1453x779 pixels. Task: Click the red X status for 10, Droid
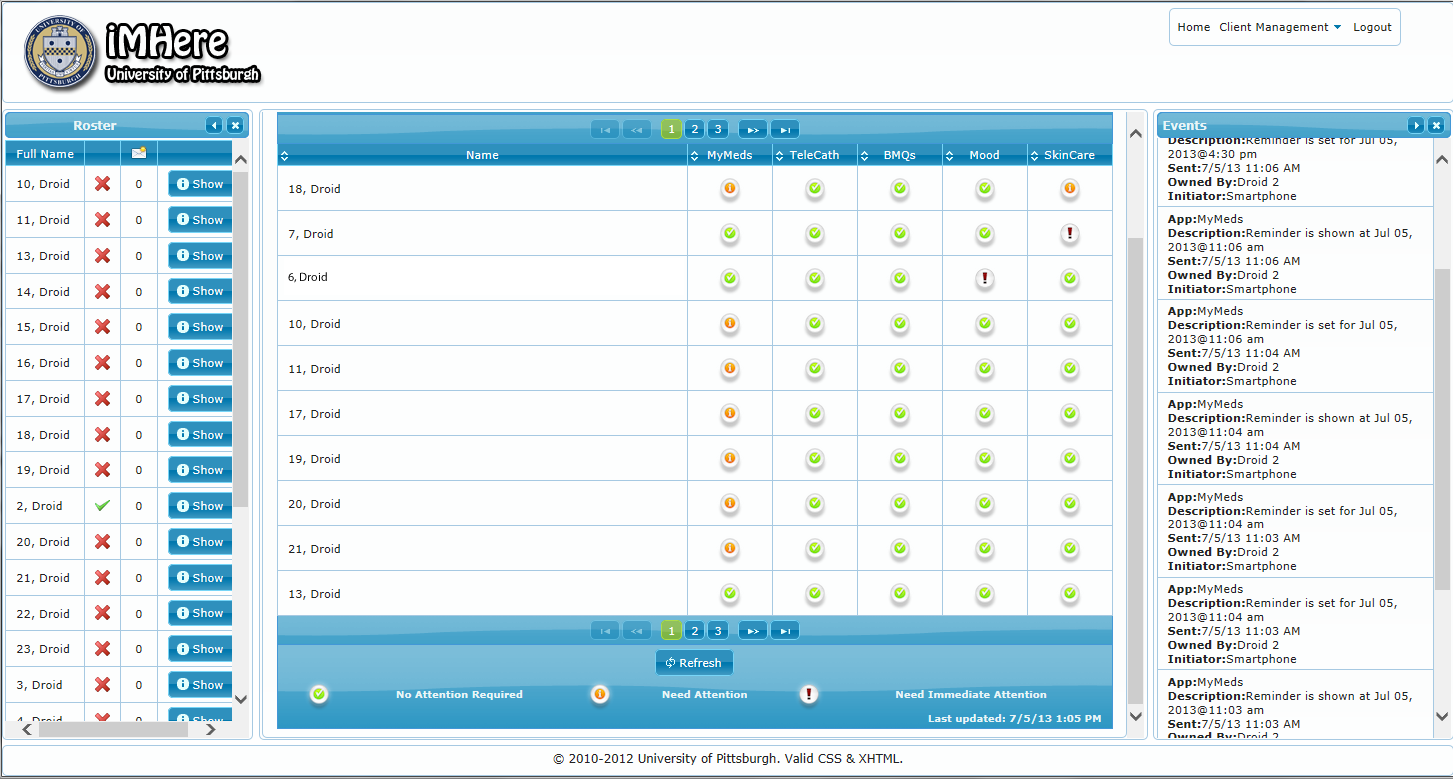point(102,184)
